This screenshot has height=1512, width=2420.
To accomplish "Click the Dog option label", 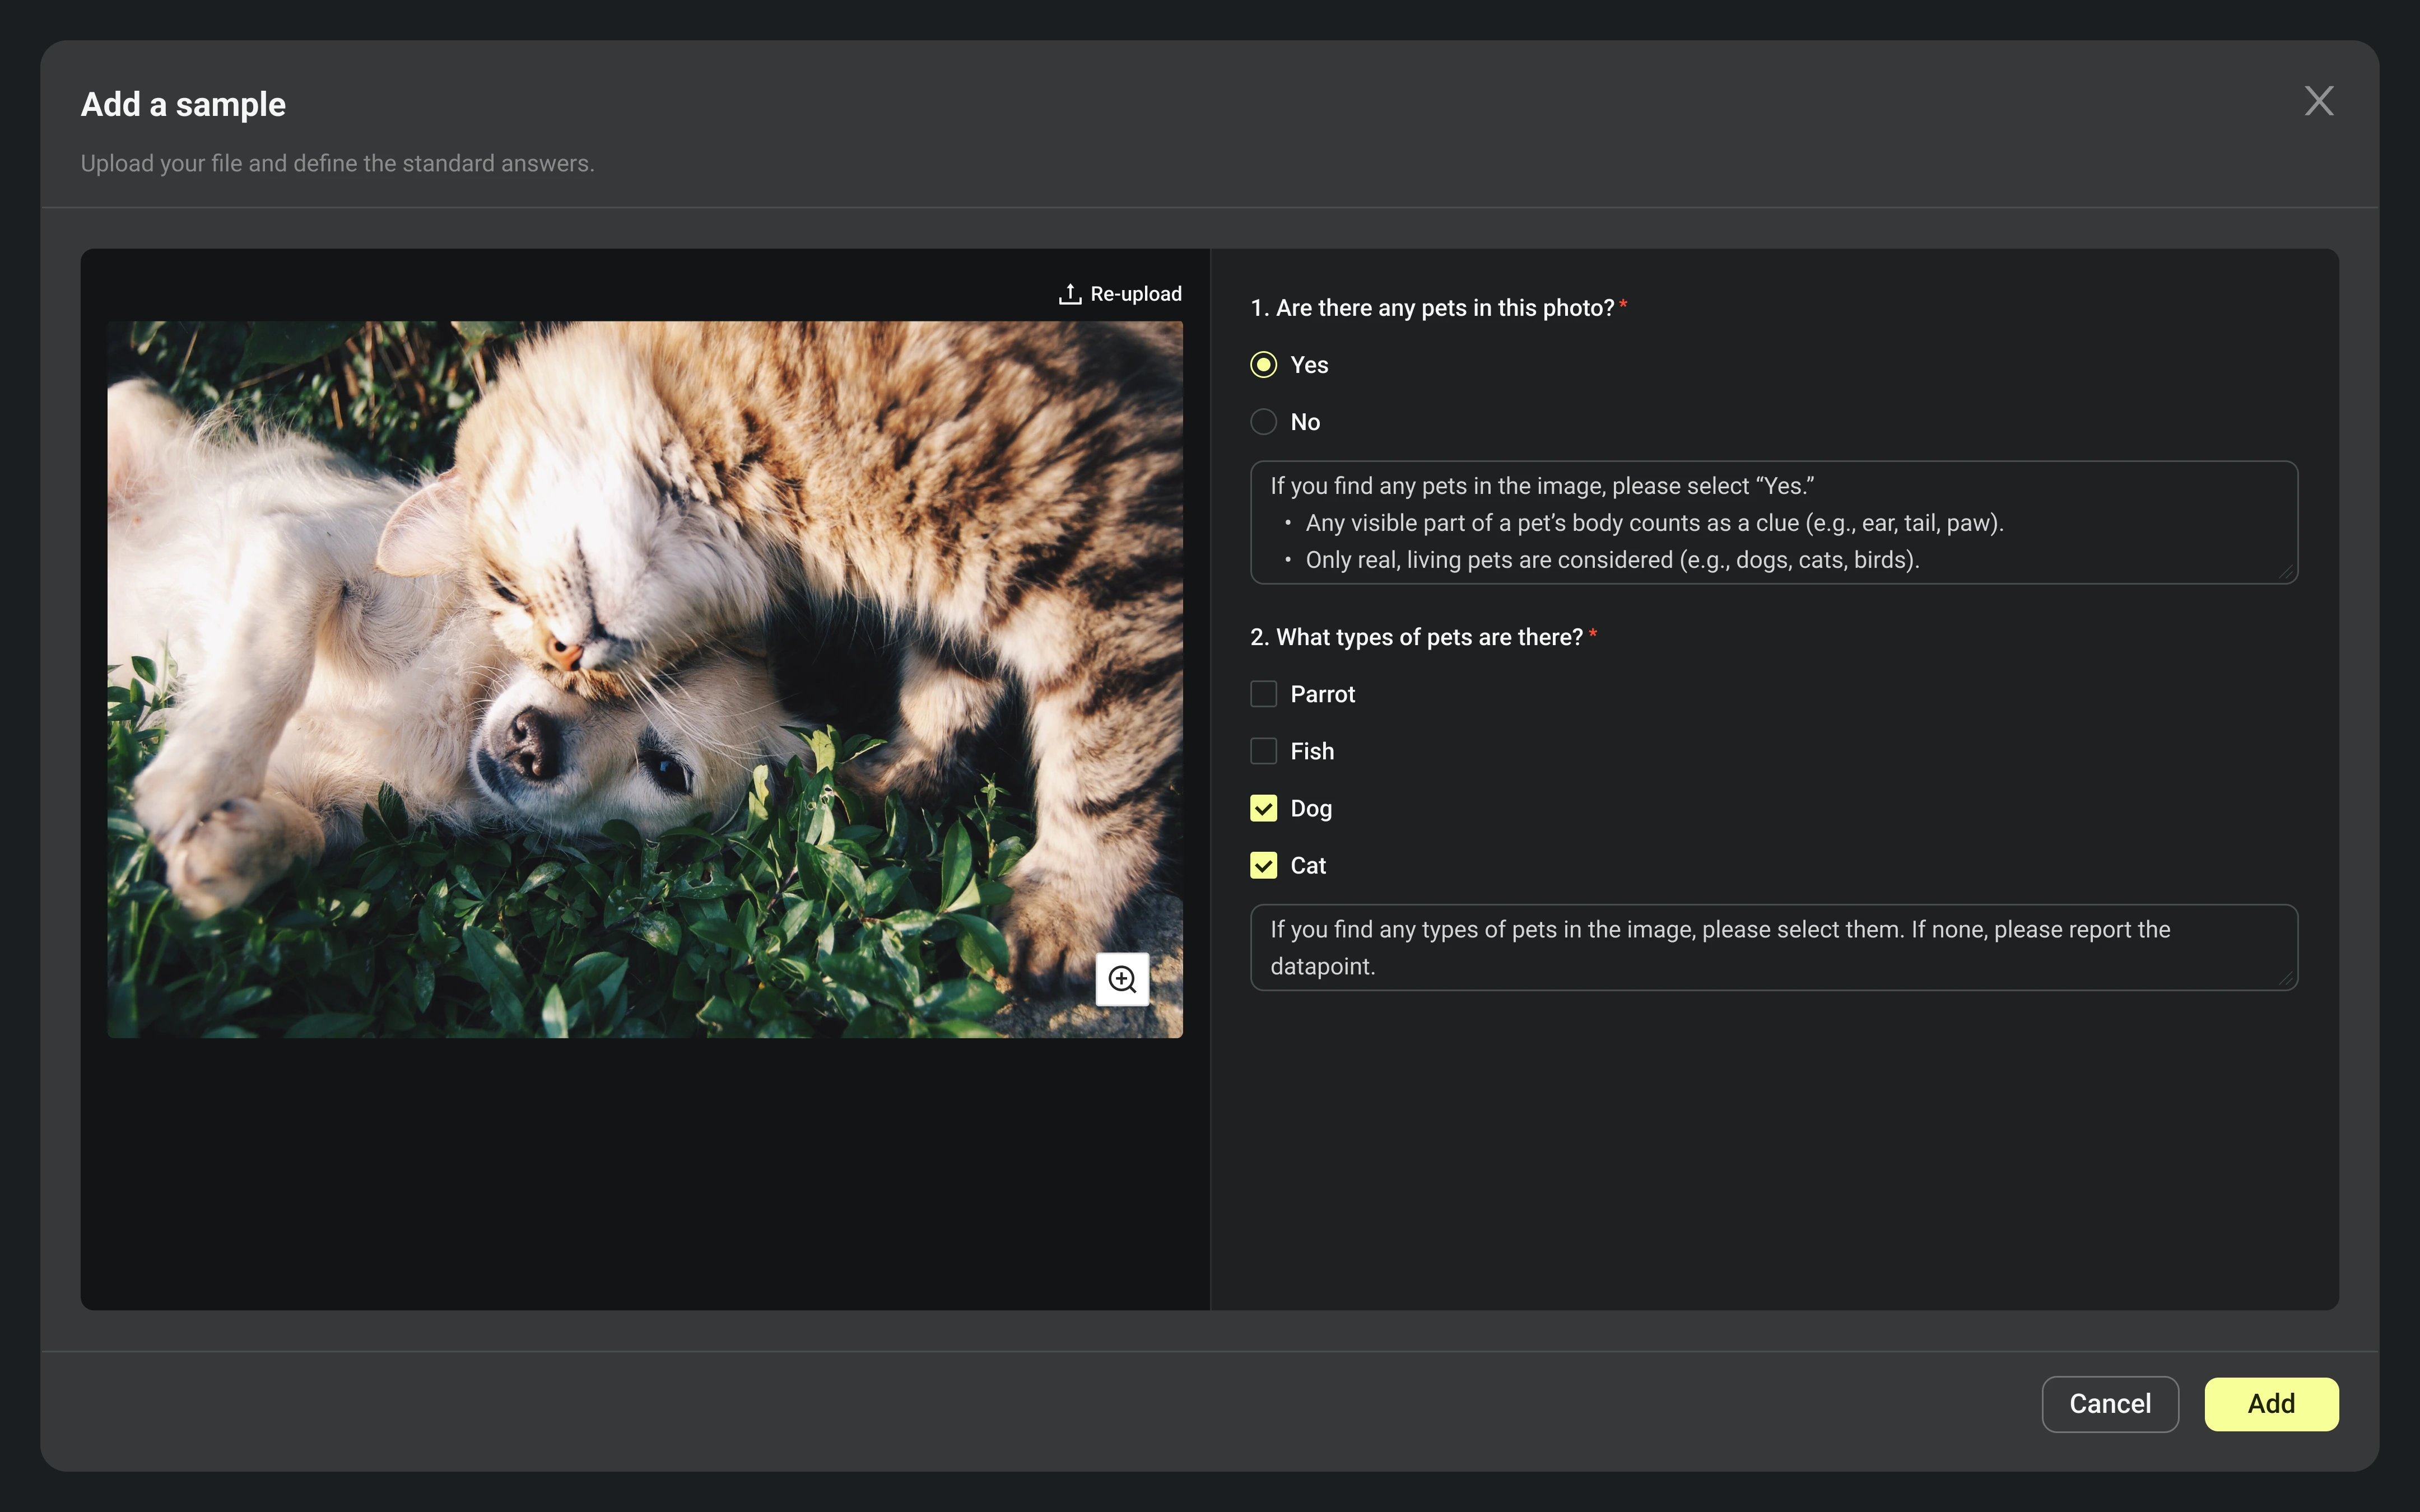I will 1310,808.
